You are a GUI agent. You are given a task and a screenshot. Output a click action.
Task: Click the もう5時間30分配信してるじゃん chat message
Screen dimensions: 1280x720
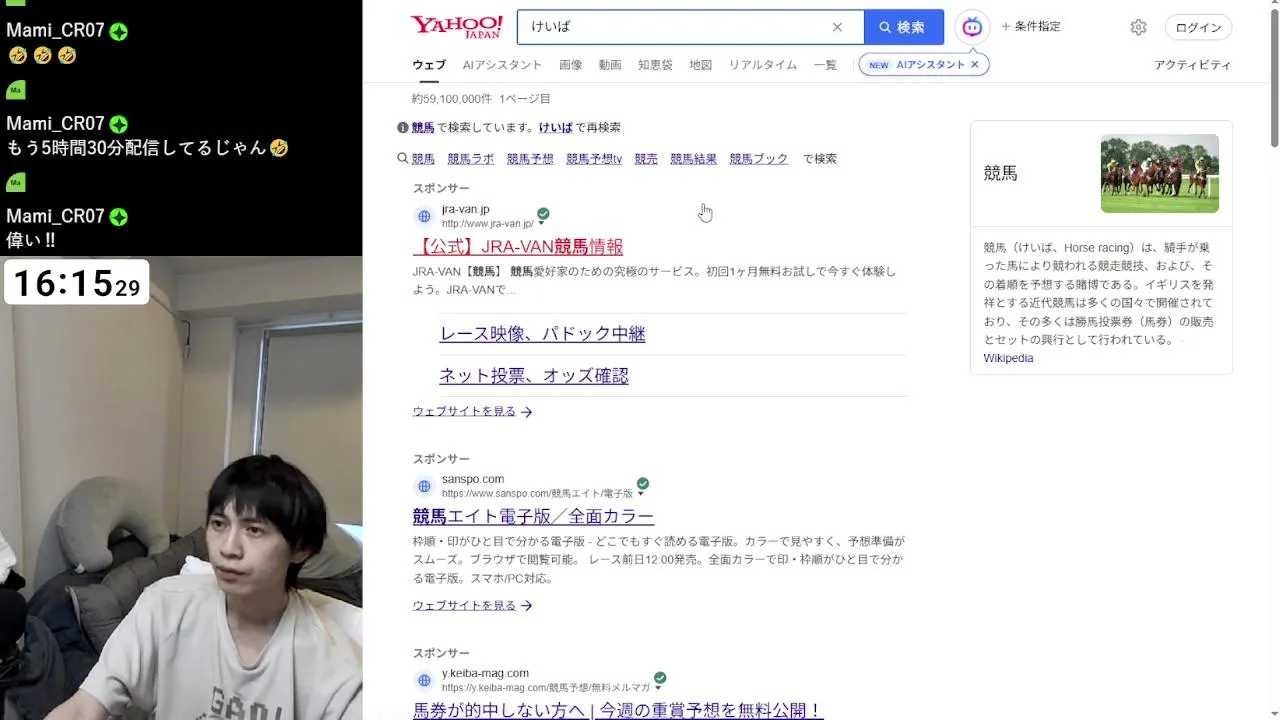point(147,148)
